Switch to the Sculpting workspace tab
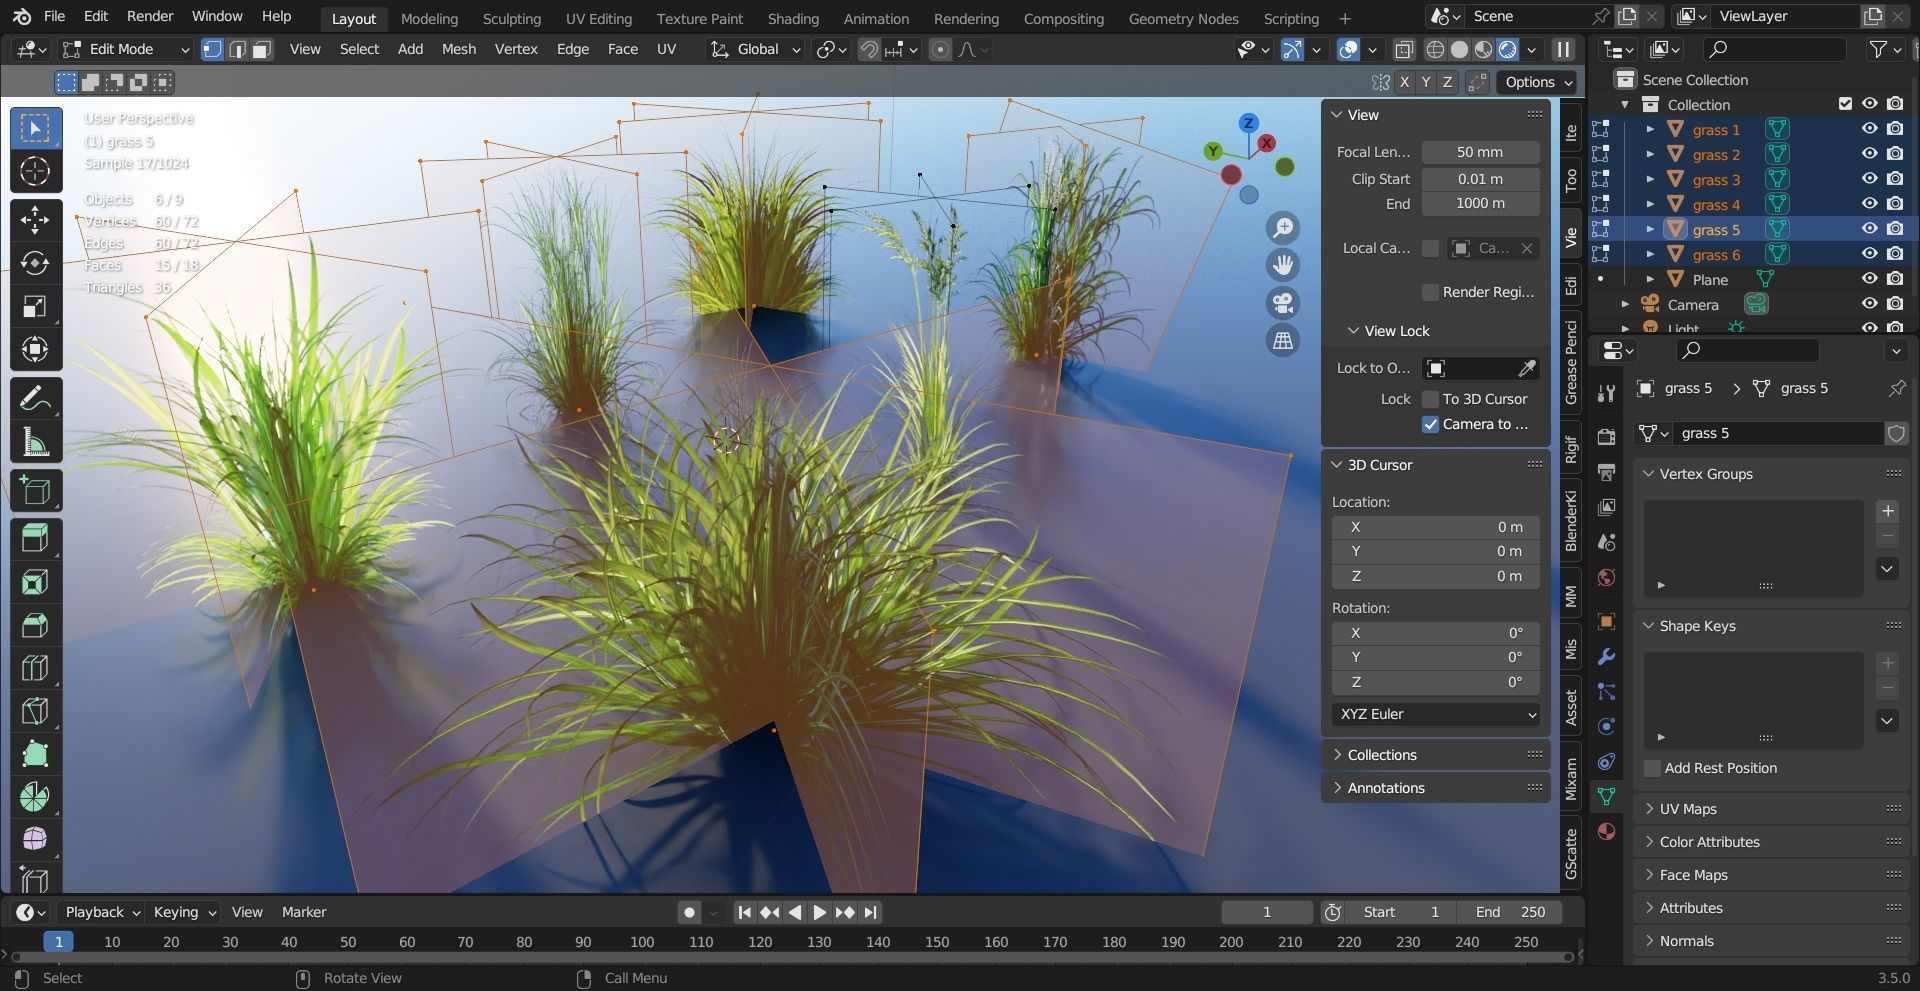The width and height of the screenshot is (1920, 991). 511,18
